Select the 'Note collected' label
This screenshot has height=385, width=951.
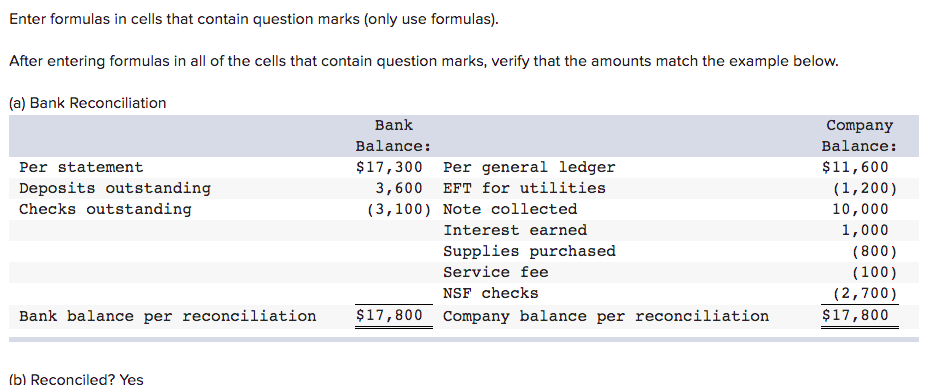pos(510,210)
